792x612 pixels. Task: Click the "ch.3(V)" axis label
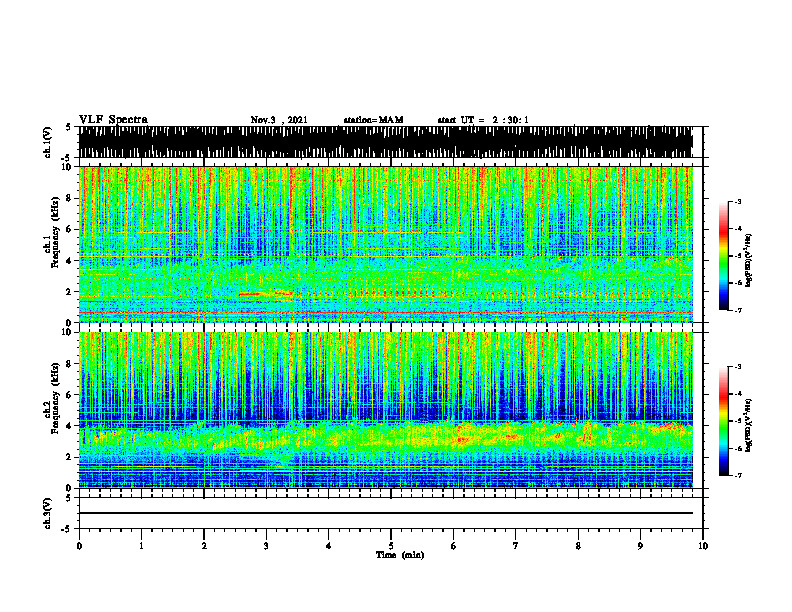coord(47,514)
